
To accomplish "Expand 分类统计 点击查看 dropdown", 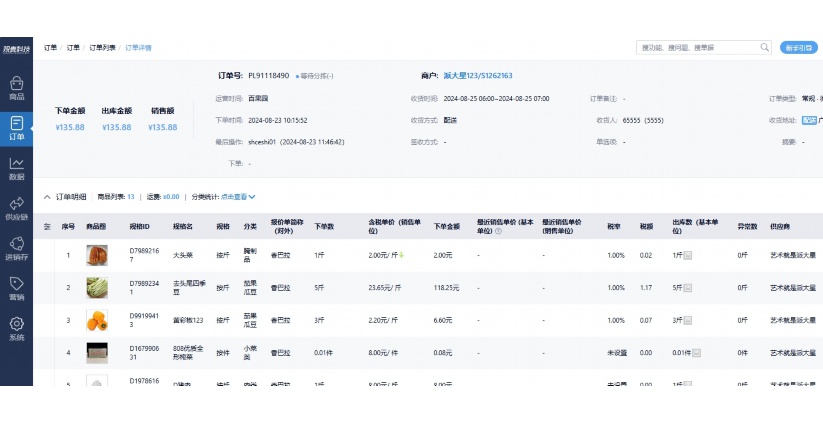I will pos(238,197).
